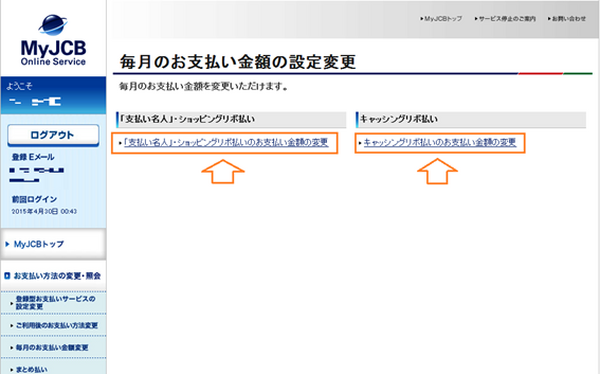Select ご利用後のお支払い方法変更 sidebar item
Viewport: 600px width, 374px height.
(54, 325)
